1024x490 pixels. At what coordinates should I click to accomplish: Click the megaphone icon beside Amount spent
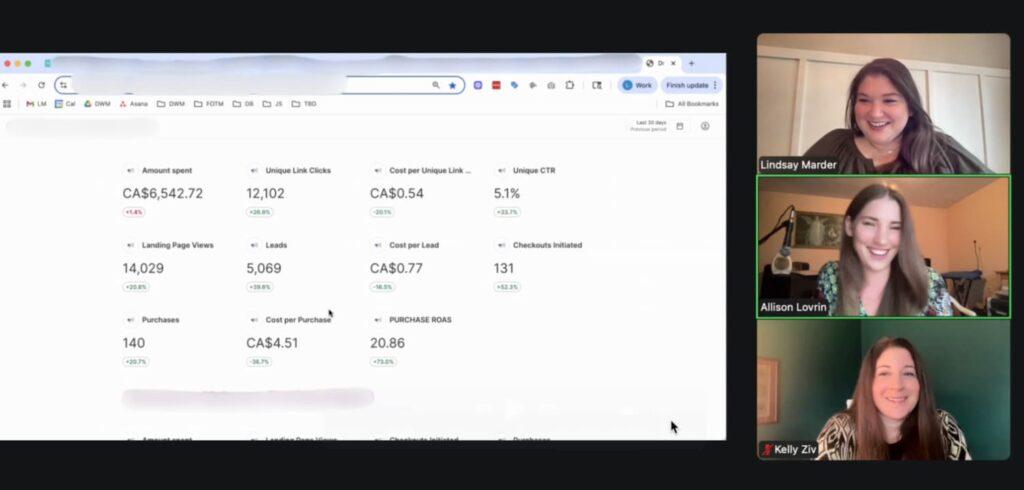pos(130,171)
